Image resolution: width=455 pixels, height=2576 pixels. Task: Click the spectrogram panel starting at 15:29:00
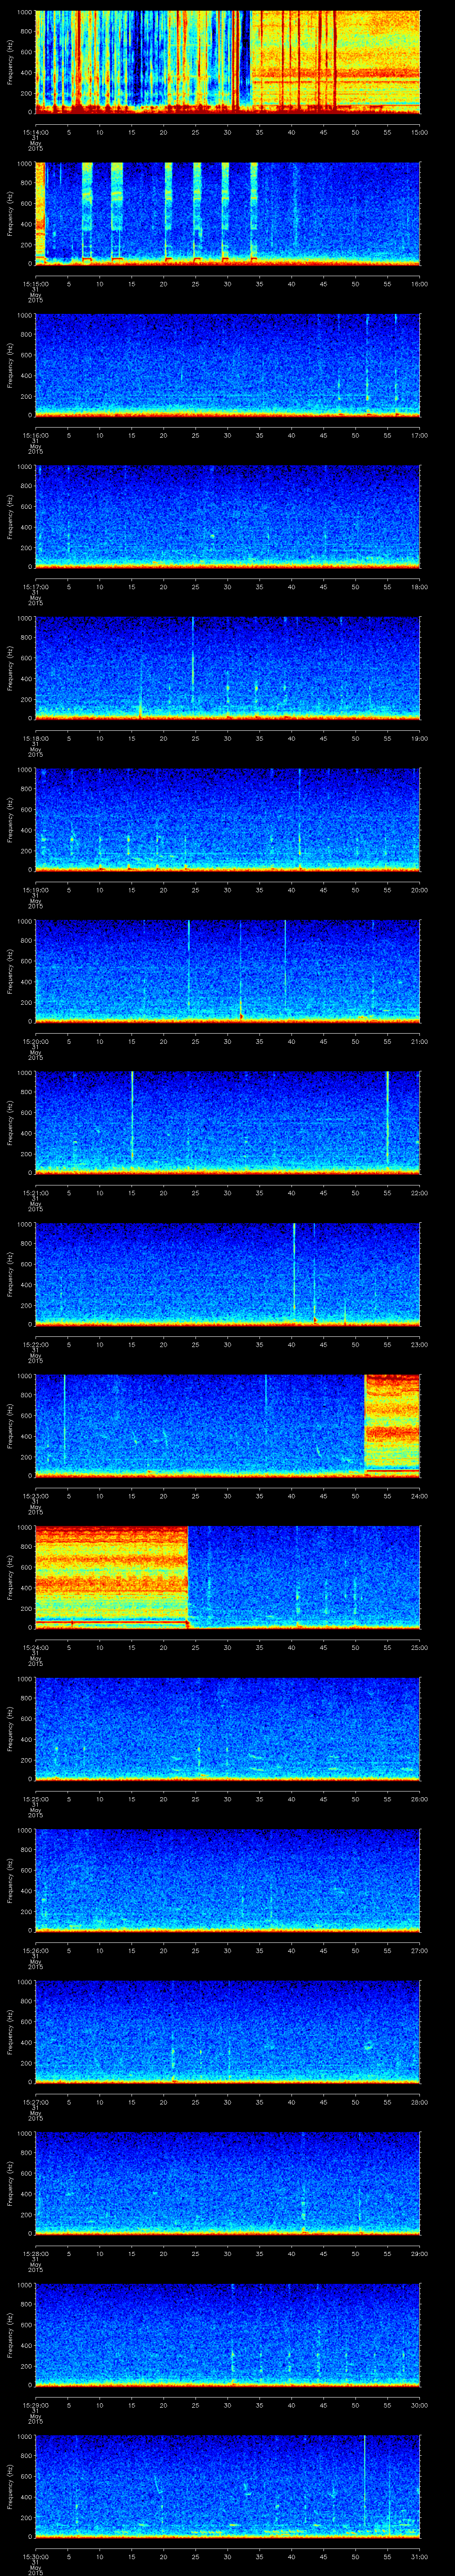pyautogui.click(x=228, y=2334)
